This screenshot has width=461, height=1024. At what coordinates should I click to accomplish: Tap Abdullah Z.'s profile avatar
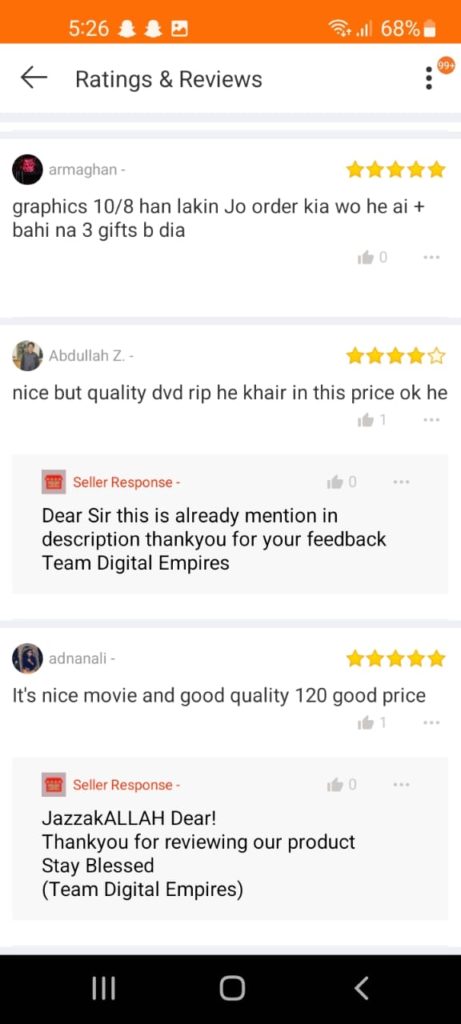27,356
